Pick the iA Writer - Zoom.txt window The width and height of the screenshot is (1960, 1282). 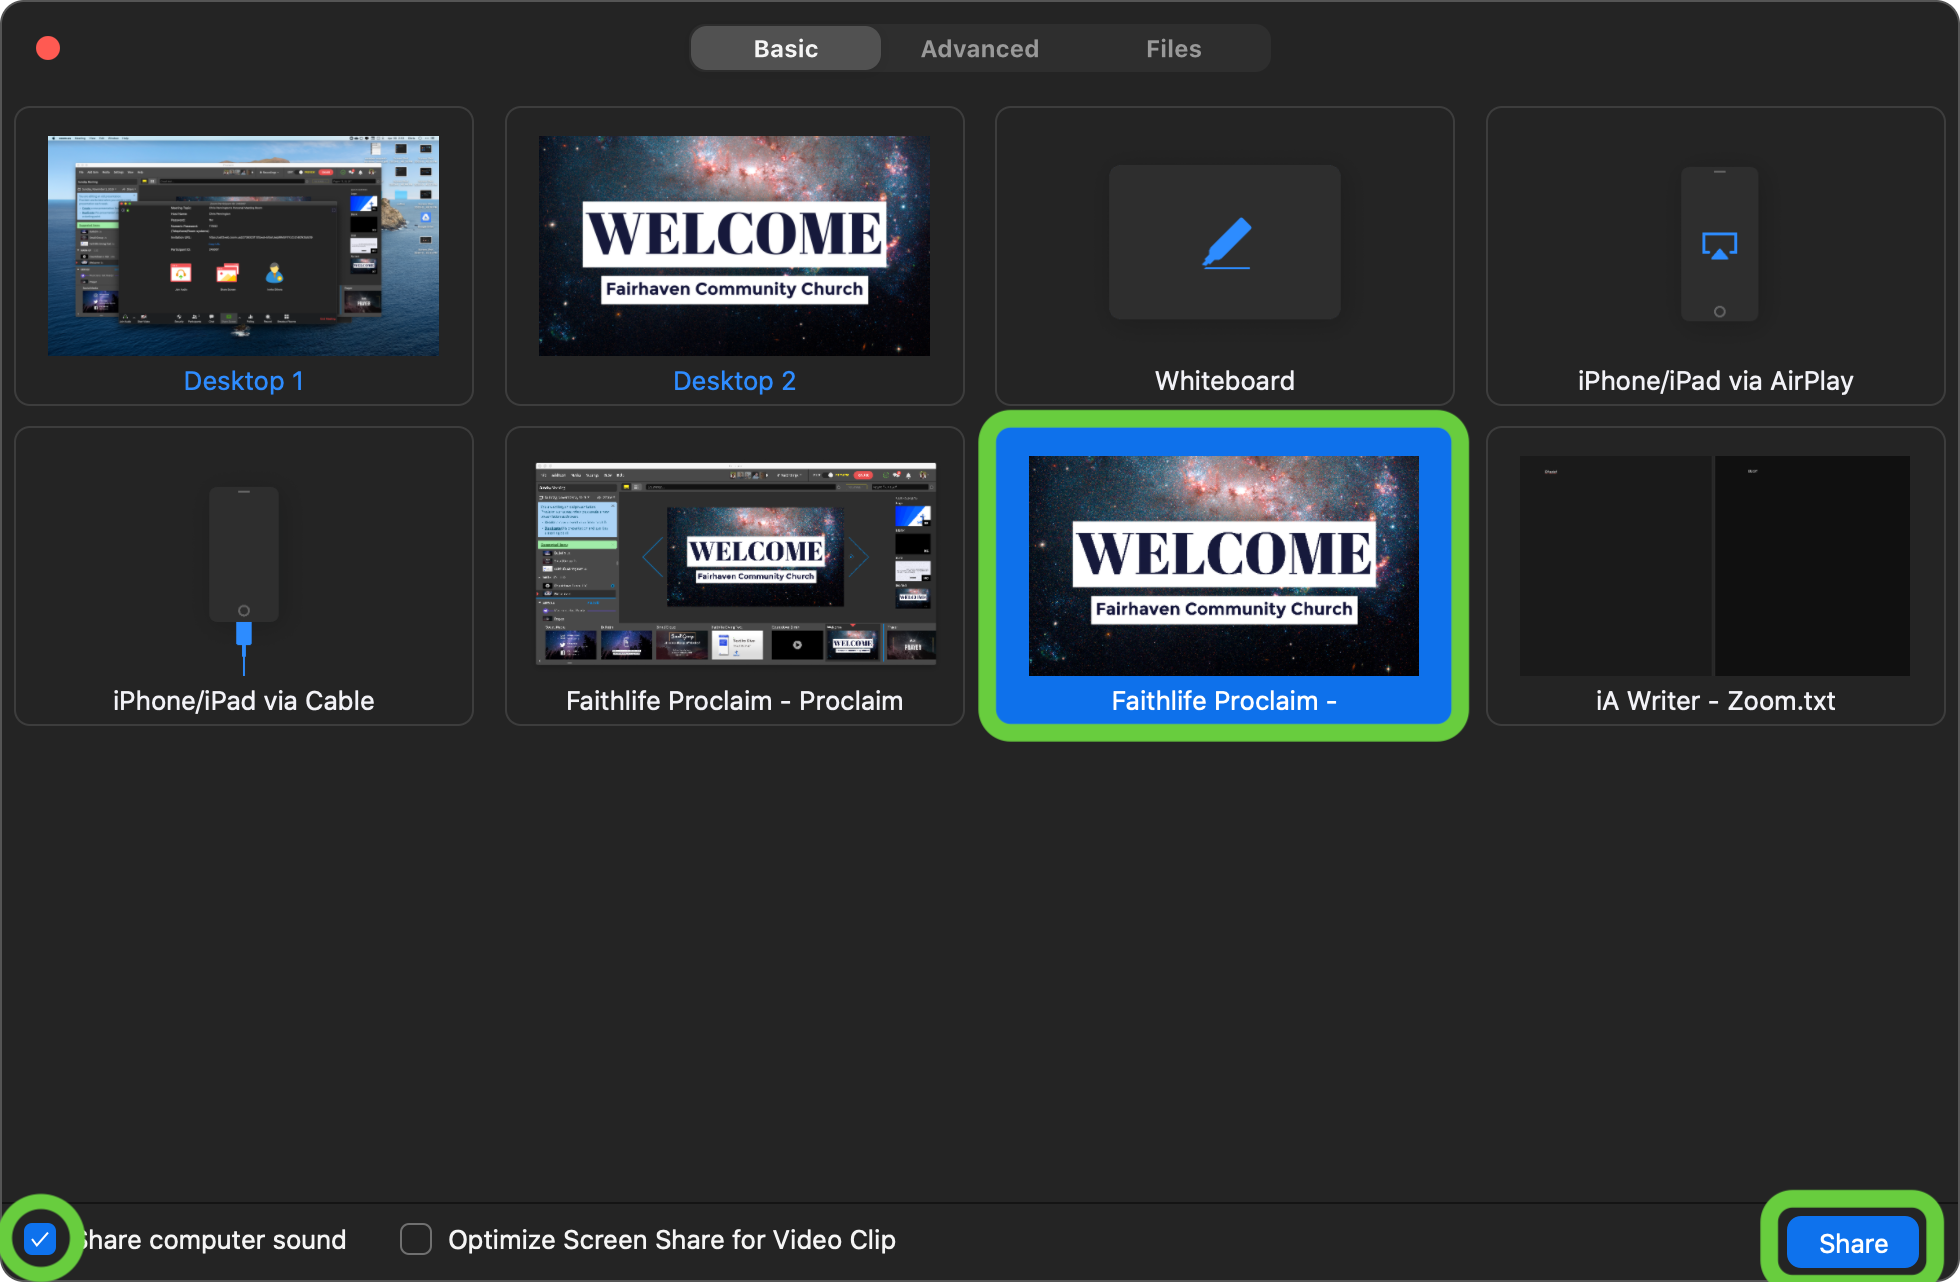point(1714,566)
